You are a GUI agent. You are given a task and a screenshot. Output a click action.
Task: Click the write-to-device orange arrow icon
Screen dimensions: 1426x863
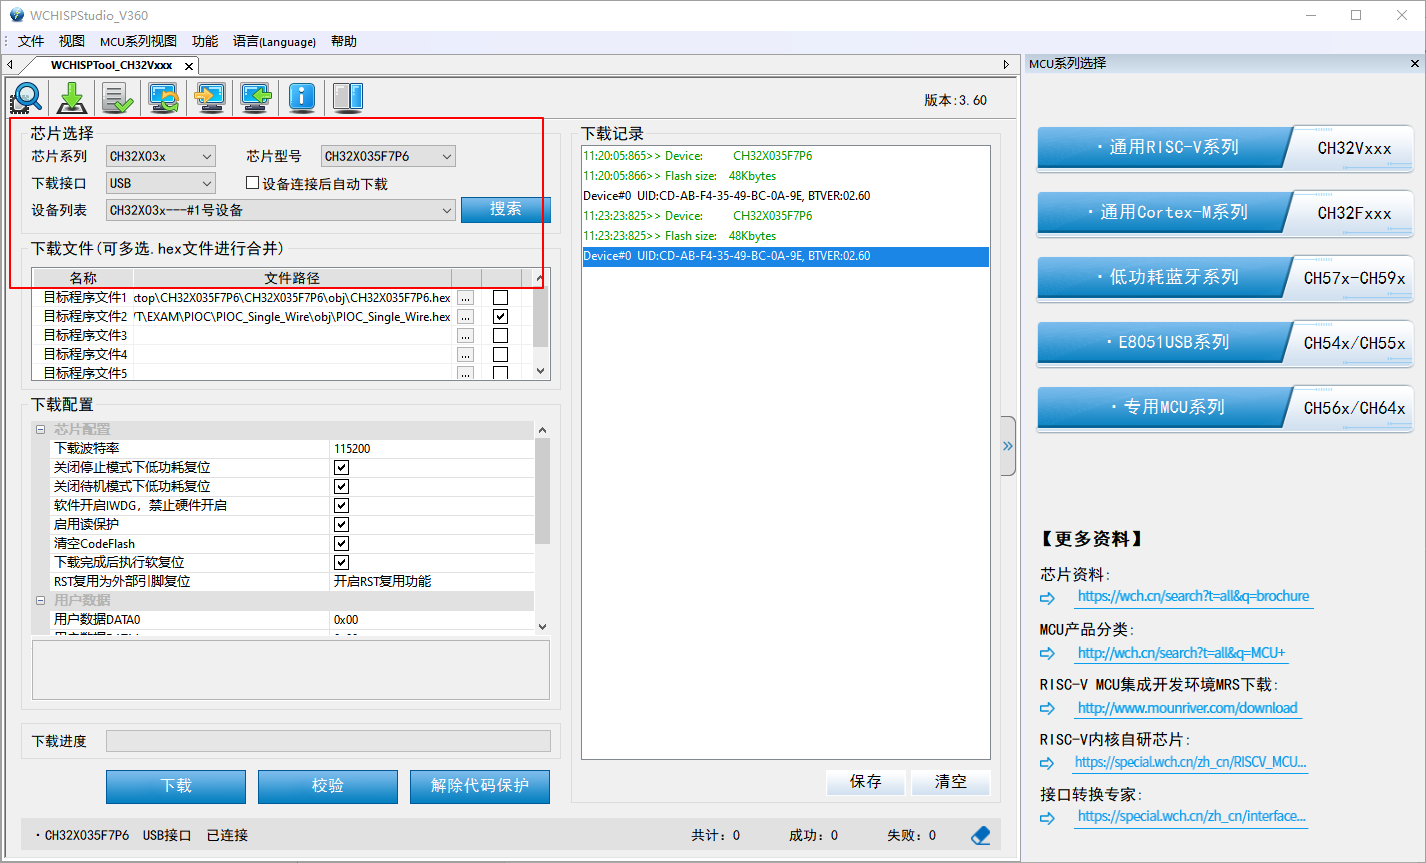[209, 98]
